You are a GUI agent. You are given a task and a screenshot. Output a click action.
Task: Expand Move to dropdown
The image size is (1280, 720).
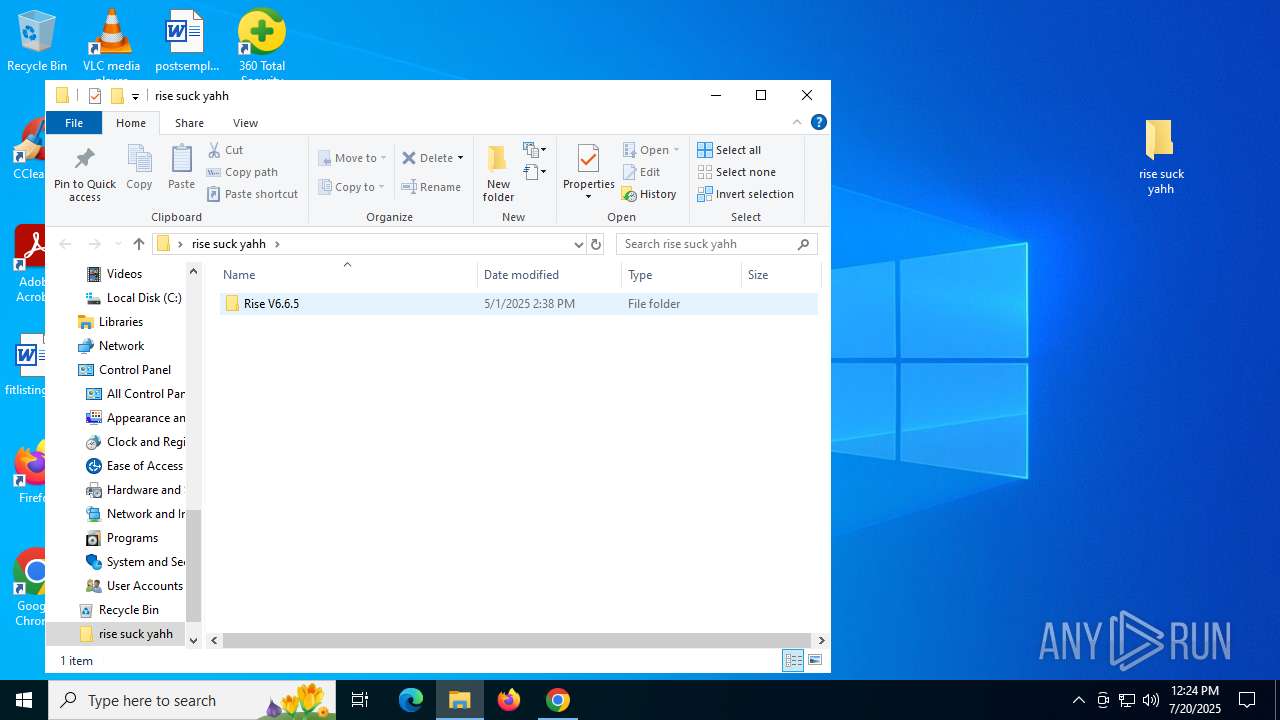pyautogui.click(x=383, y=158)
